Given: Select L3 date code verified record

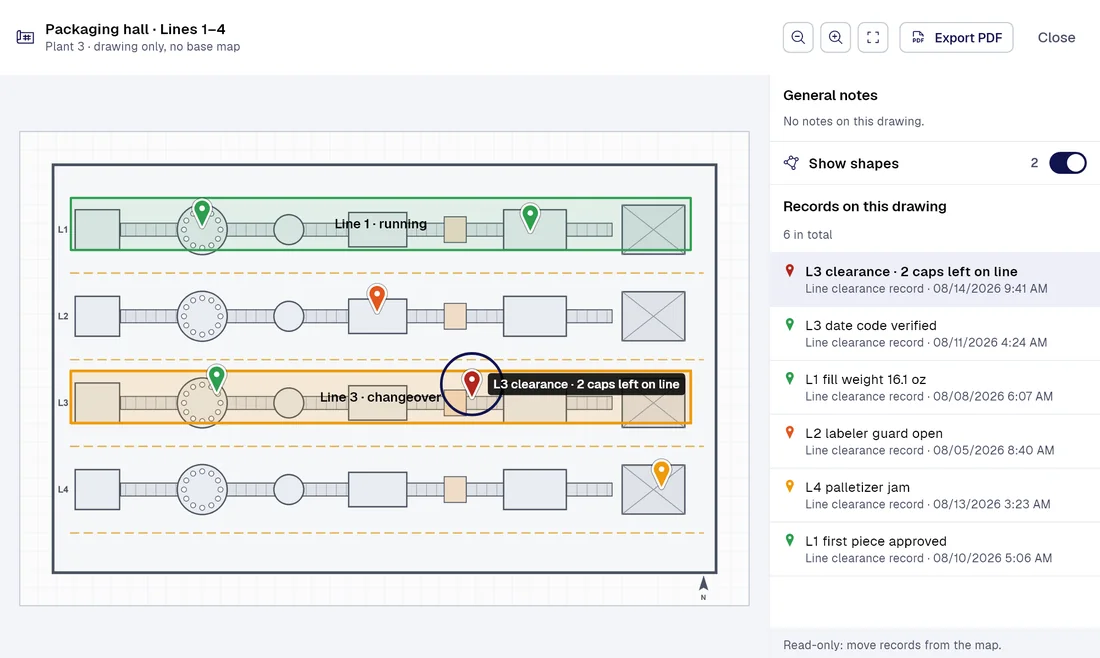Looking at the screenshot, I should [934, 333].
